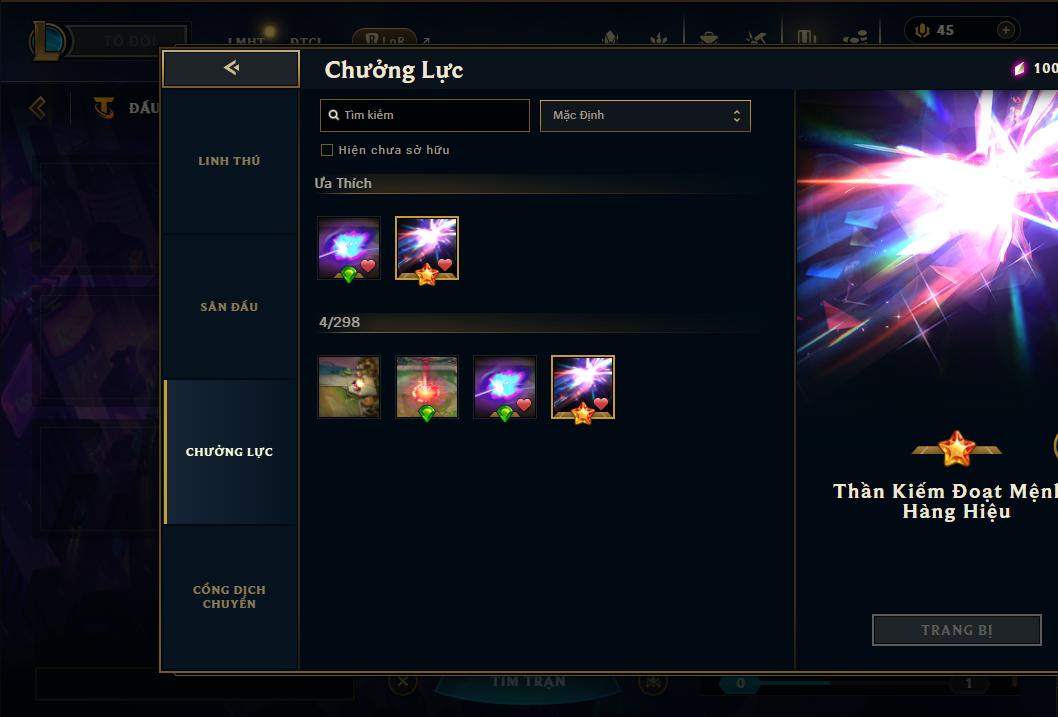Screen dimensions: 1058x717
Task: Toggle heart on starred boom in collection
Action: click(601, 403)
